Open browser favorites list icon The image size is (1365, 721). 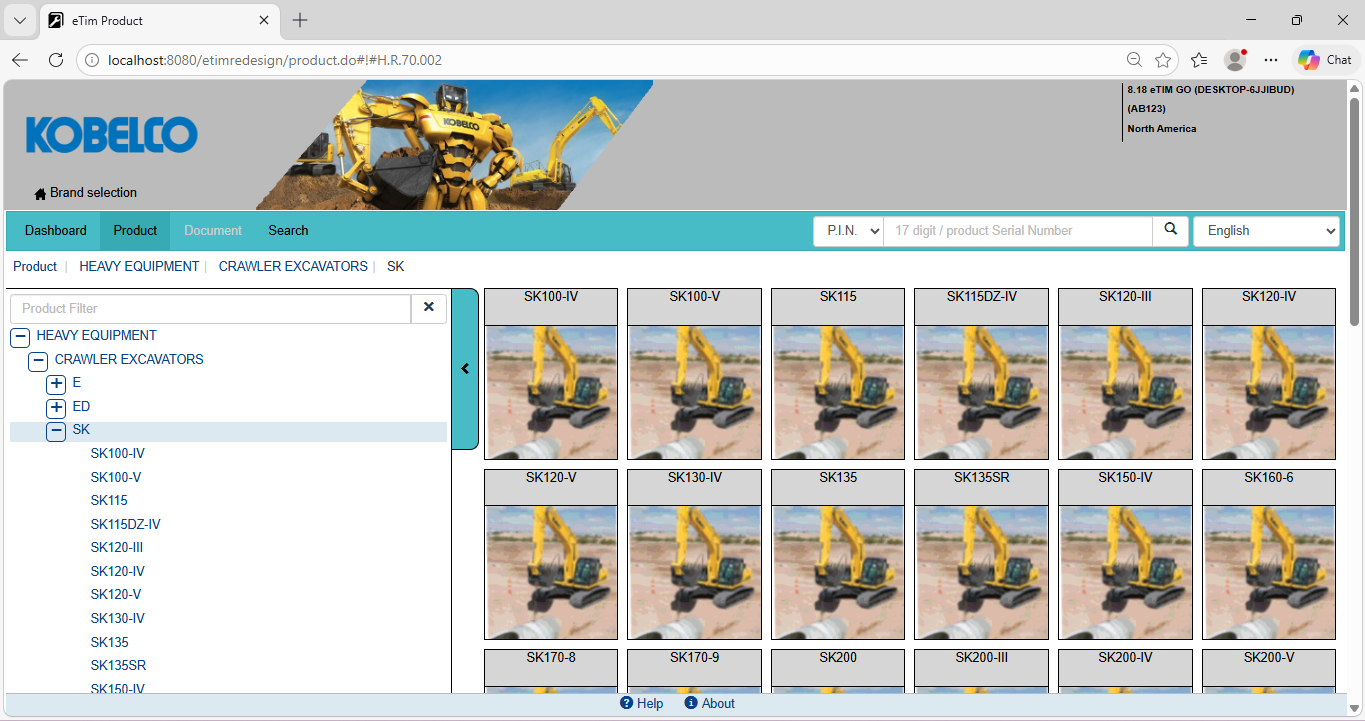1200,60
